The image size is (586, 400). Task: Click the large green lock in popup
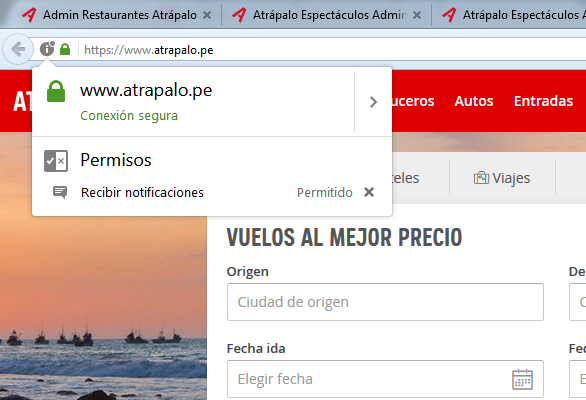(56, 91)
